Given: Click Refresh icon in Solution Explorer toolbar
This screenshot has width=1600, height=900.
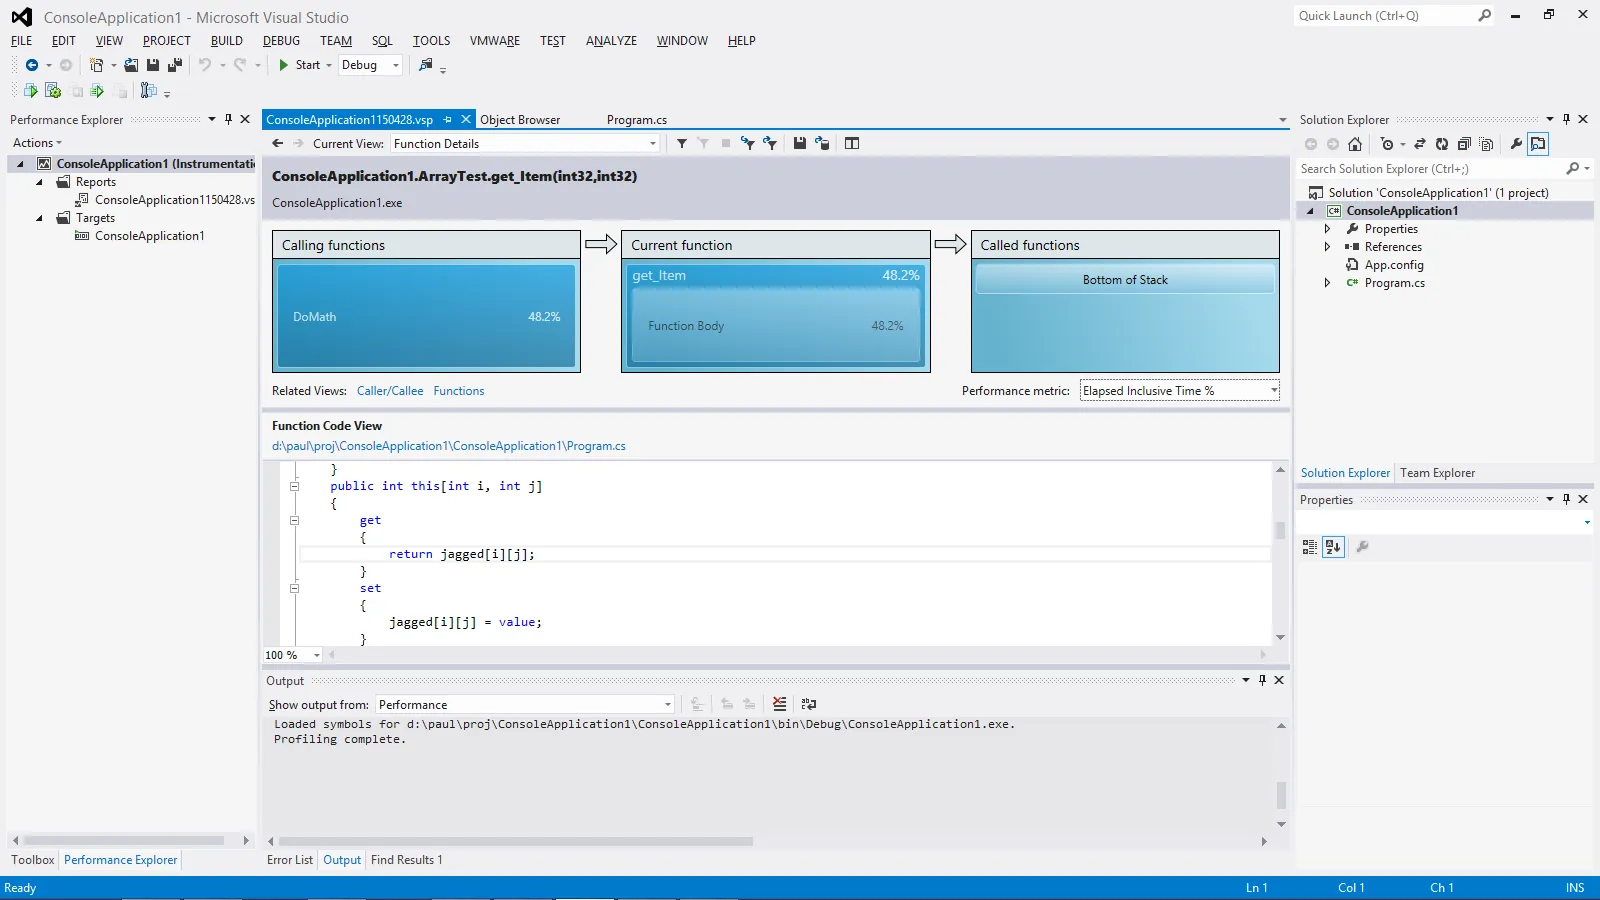Looking at the screenshot, I should coord(1441,144).
